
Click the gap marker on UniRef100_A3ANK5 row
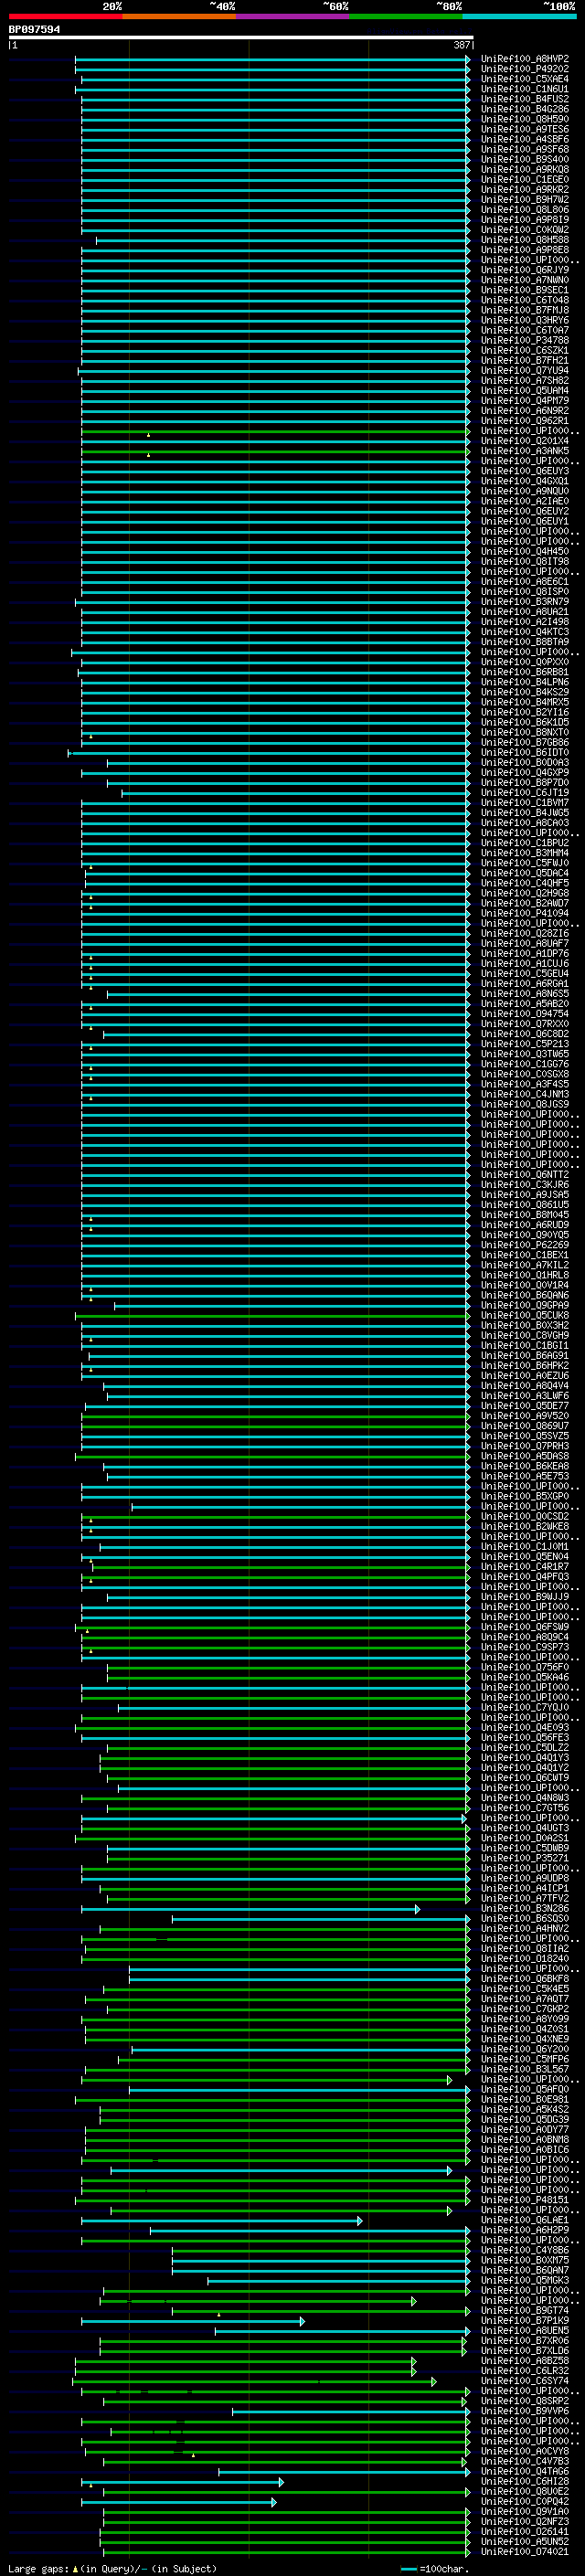point(148,455)
